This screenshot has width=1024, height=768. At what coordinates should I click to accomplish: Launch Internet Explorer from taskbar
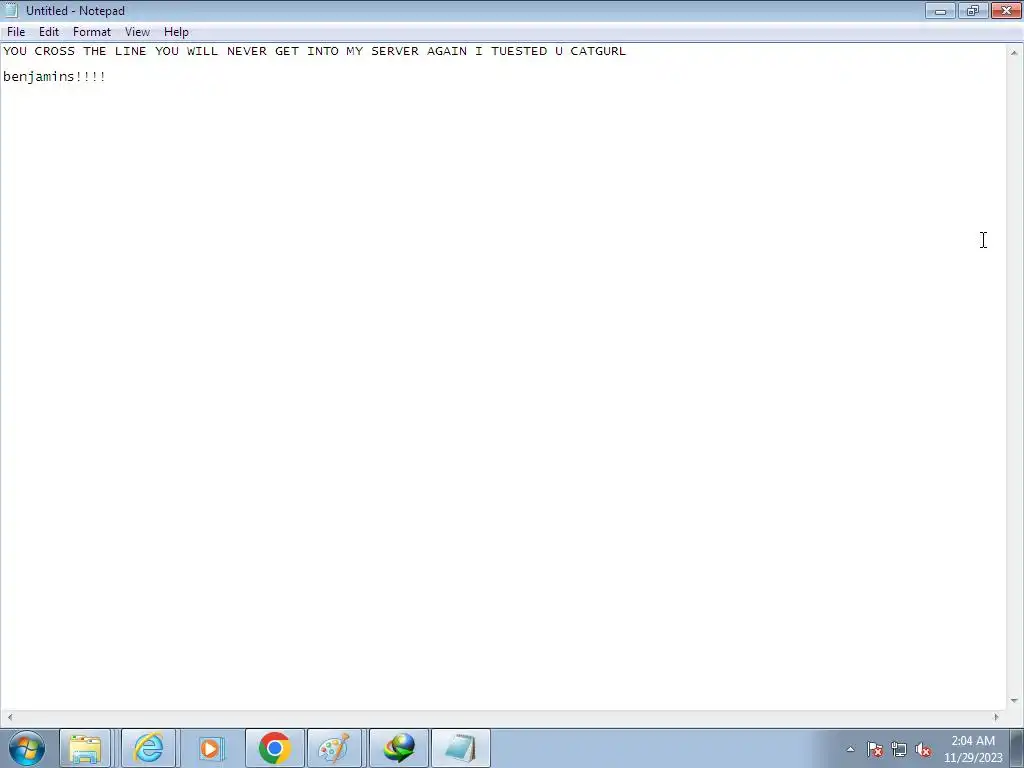click(x=148, y=748)
